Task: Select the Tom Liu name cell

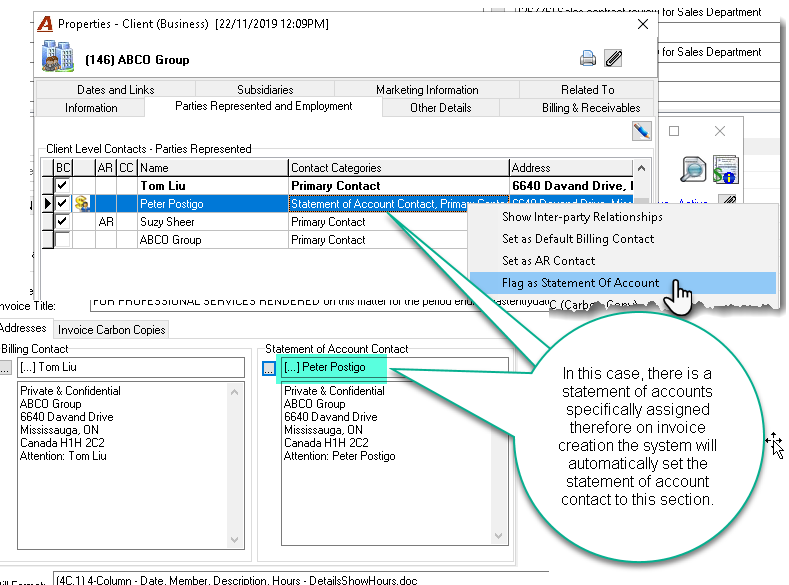Action: [213, 186]
